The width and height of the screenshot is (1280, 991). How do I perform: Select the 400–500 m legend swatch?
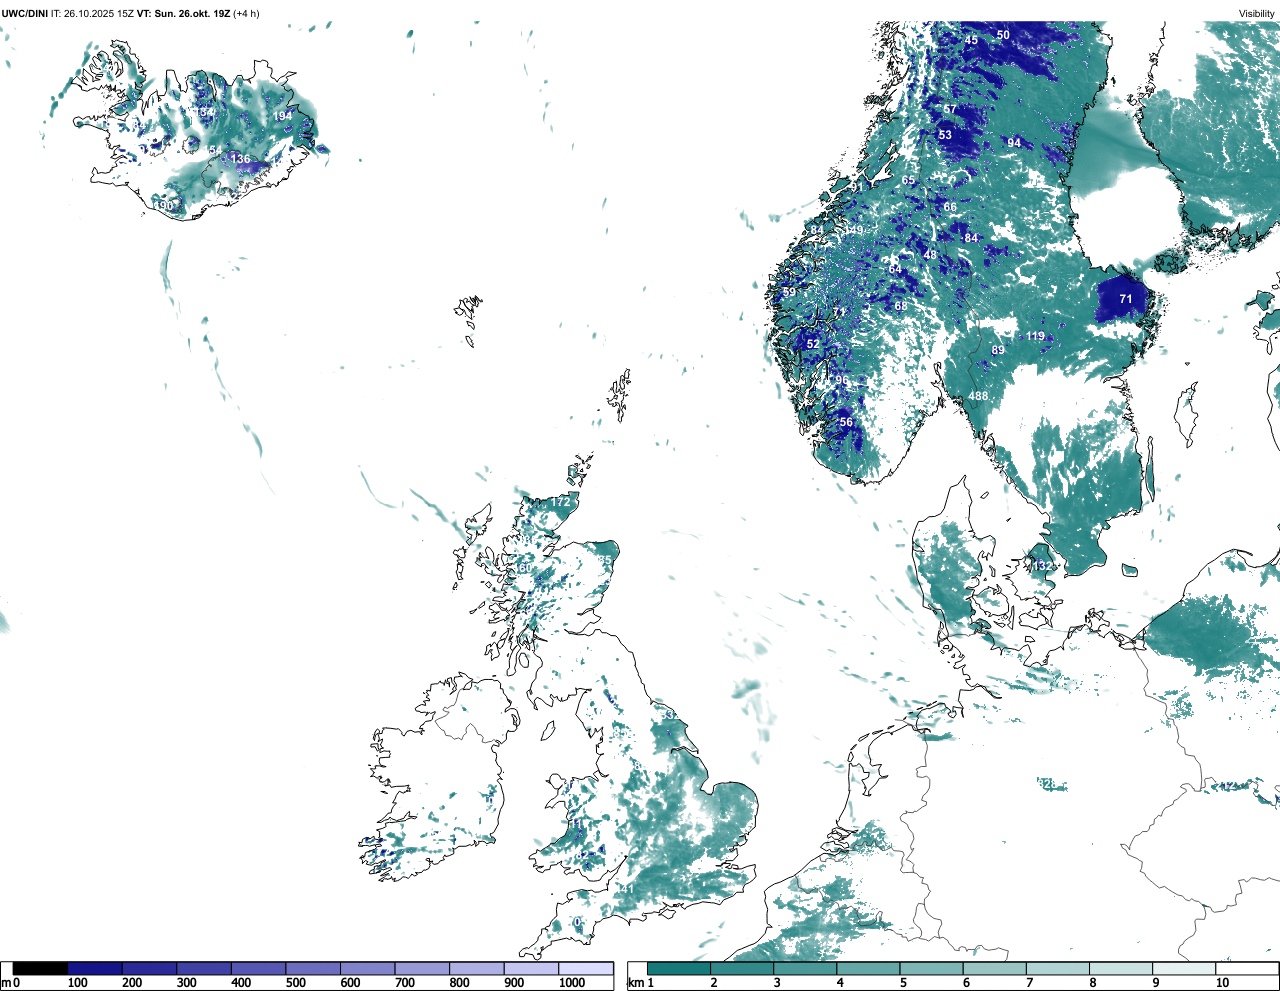tap(259, 968)
